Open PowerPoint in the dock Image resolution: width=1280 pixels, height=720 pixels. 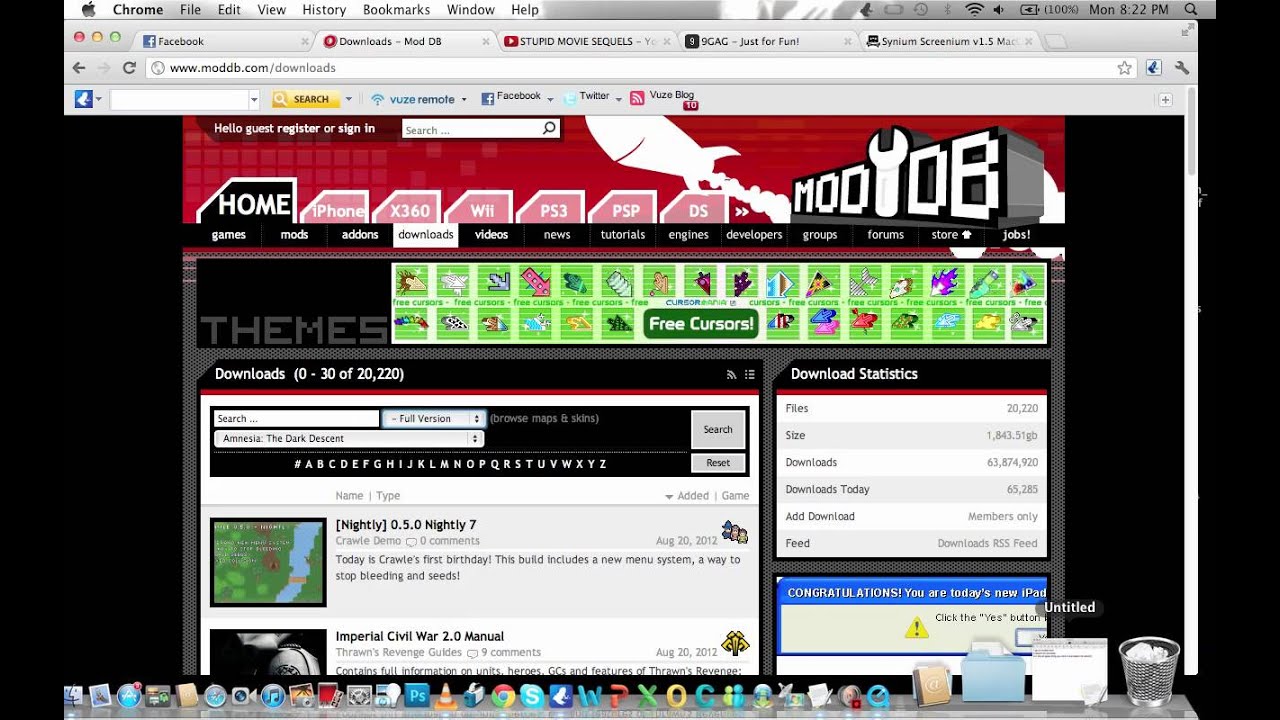pos(619,696)
